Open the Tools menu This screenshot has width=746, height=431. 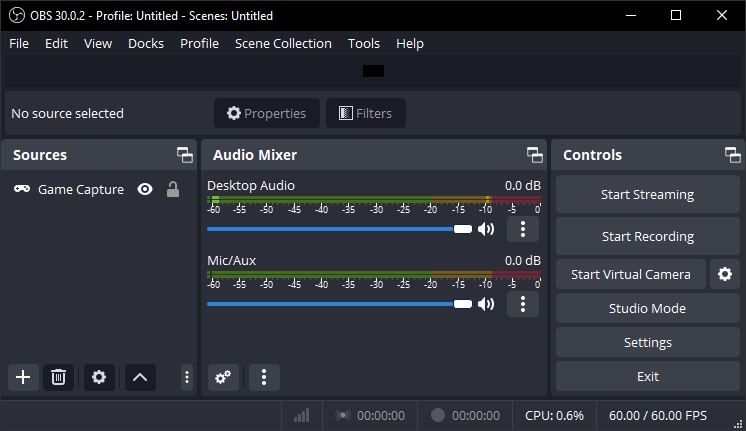coord(364,44)
